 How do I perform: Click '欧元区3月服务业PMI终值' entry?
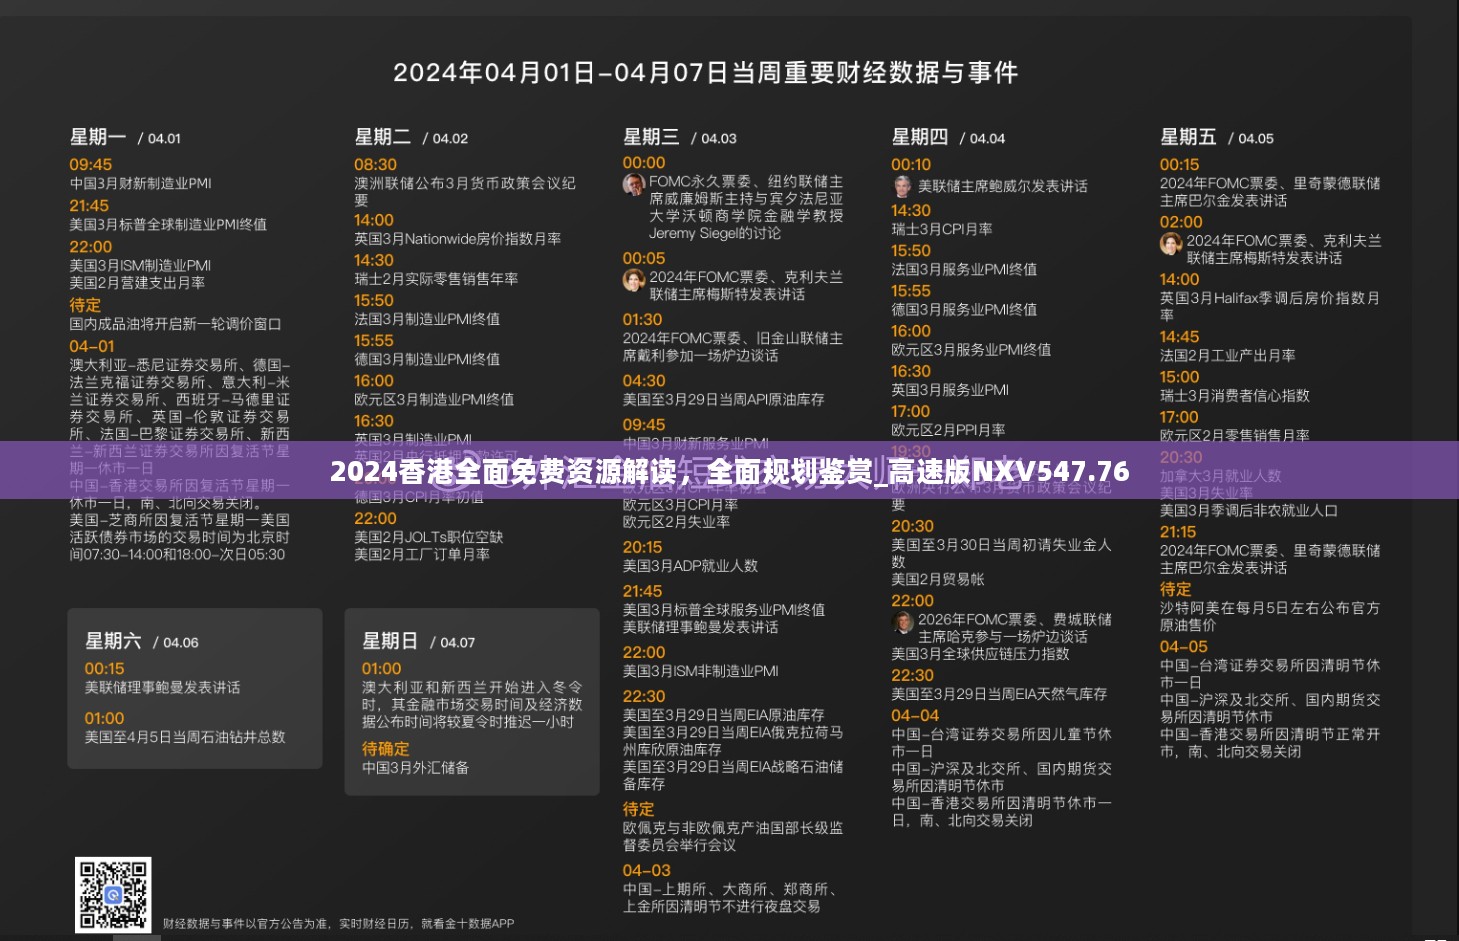click(x=971, y=349)
